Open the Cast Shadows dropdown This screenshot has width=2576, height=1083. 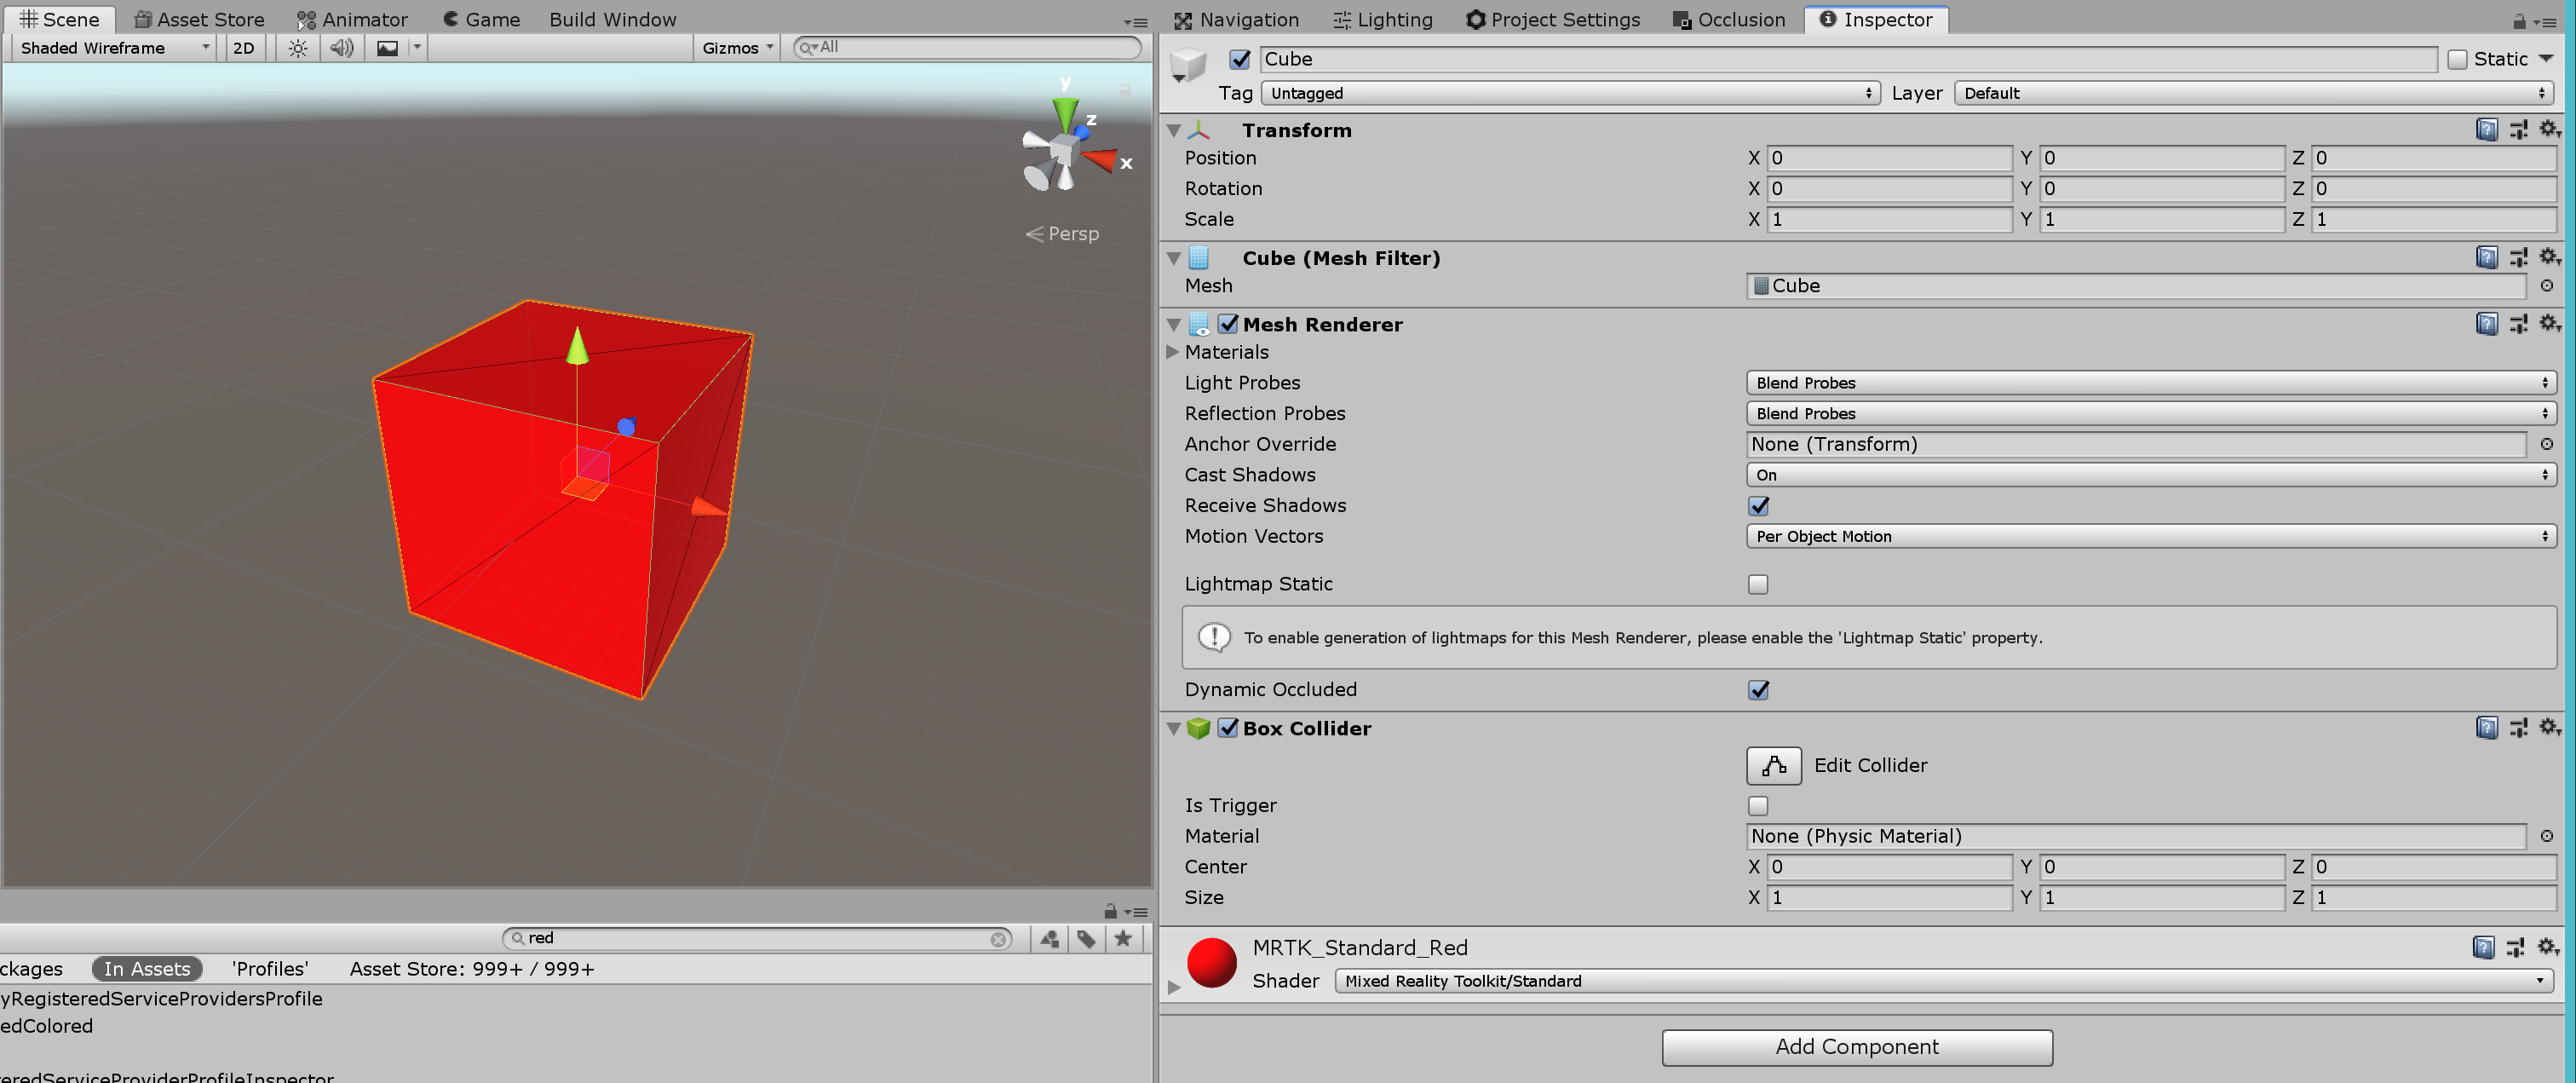pos(2150,475)
